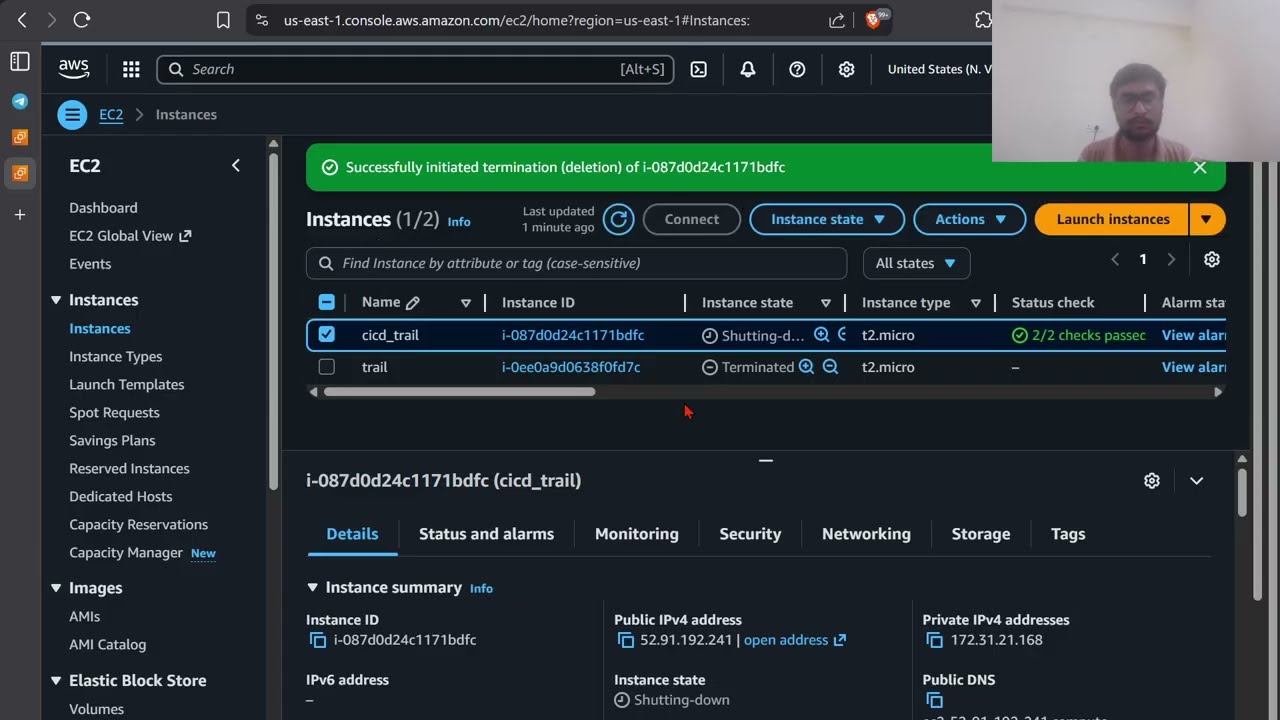This screenshot has width=1280, height=720.
Task: Refresh the instances list
Action: [x=618, y=219]
